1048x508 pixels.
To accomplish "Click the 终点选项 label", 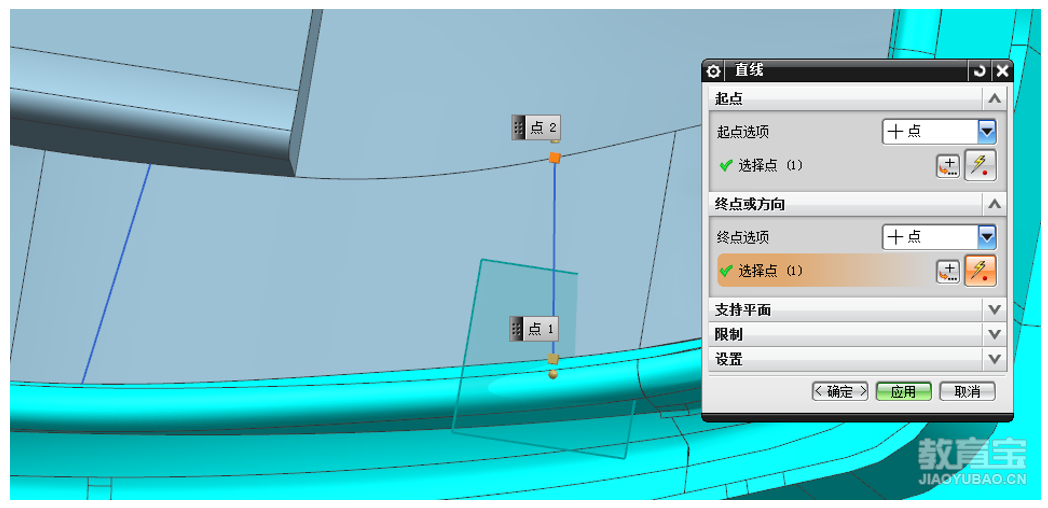I will [x=743, y=237].
